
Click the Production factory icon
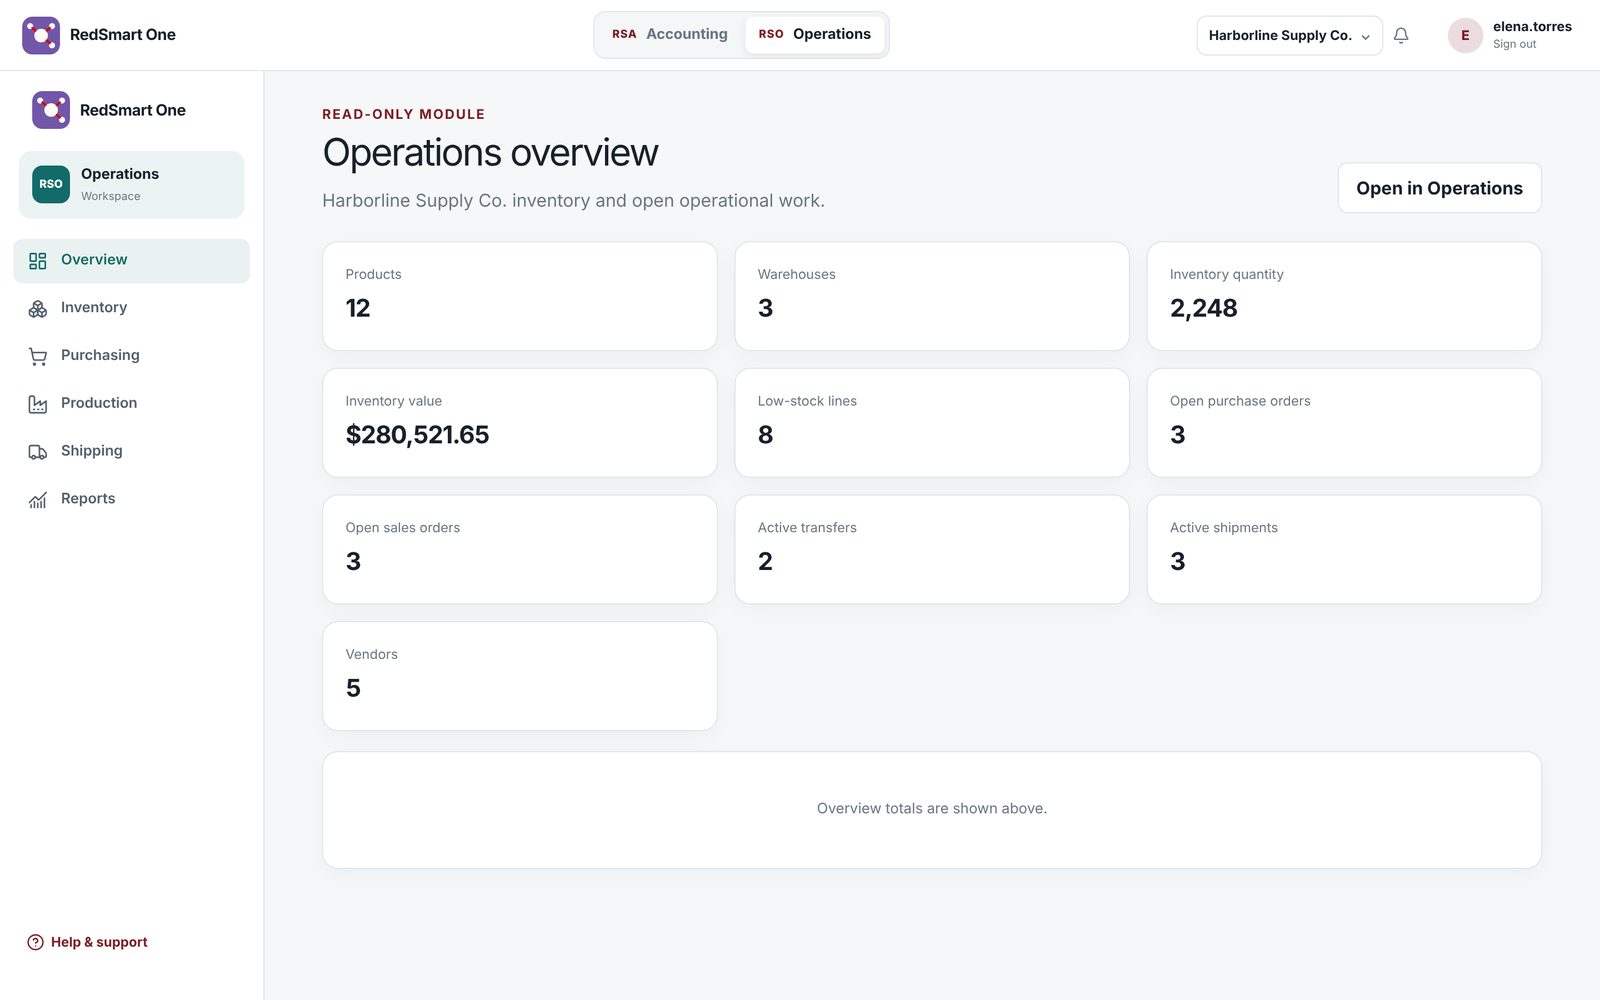click(x=38, y=404)
